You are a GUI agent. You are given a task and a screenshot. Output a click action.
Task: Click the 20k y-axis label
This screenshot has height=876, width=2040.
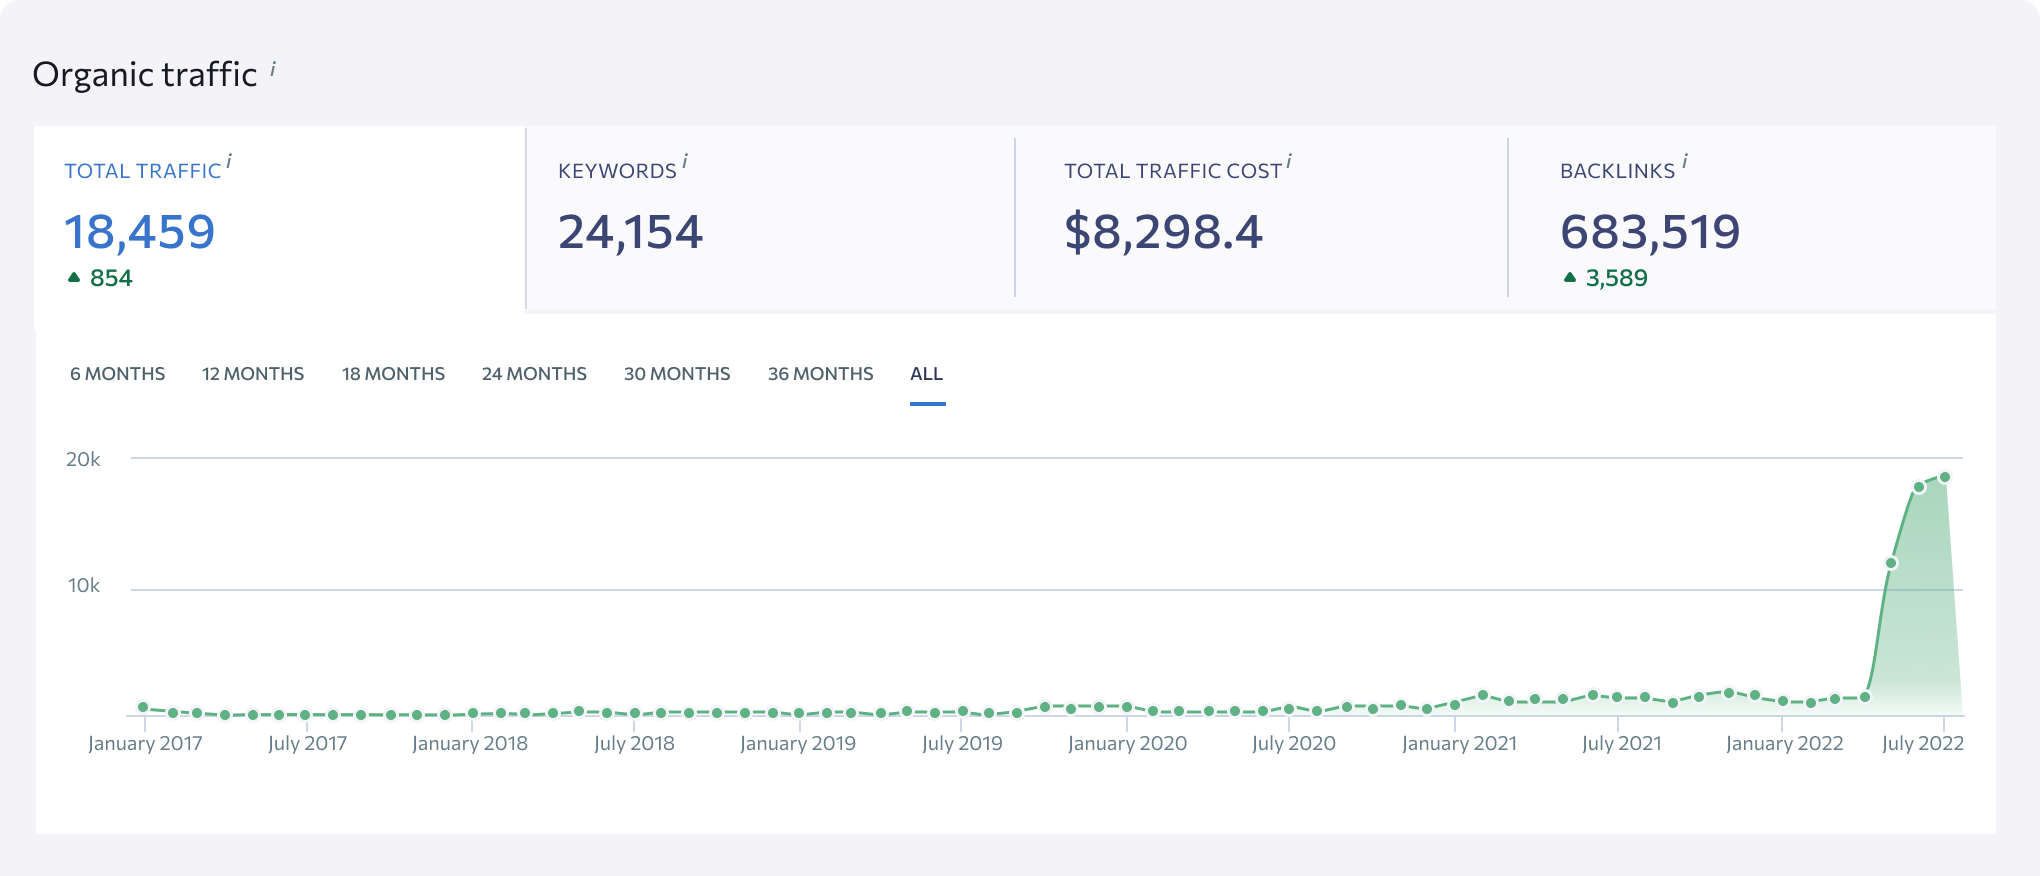83,460
